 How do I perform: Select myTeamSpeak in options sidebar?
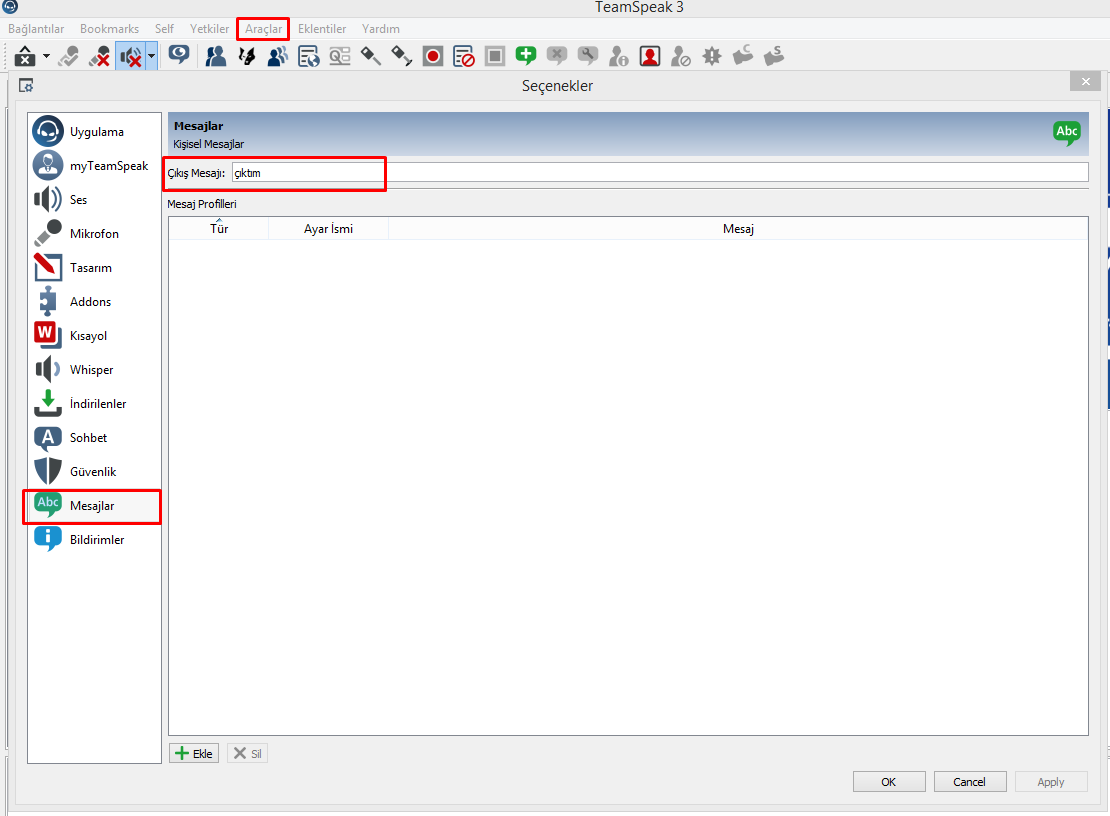coord(95,166)
